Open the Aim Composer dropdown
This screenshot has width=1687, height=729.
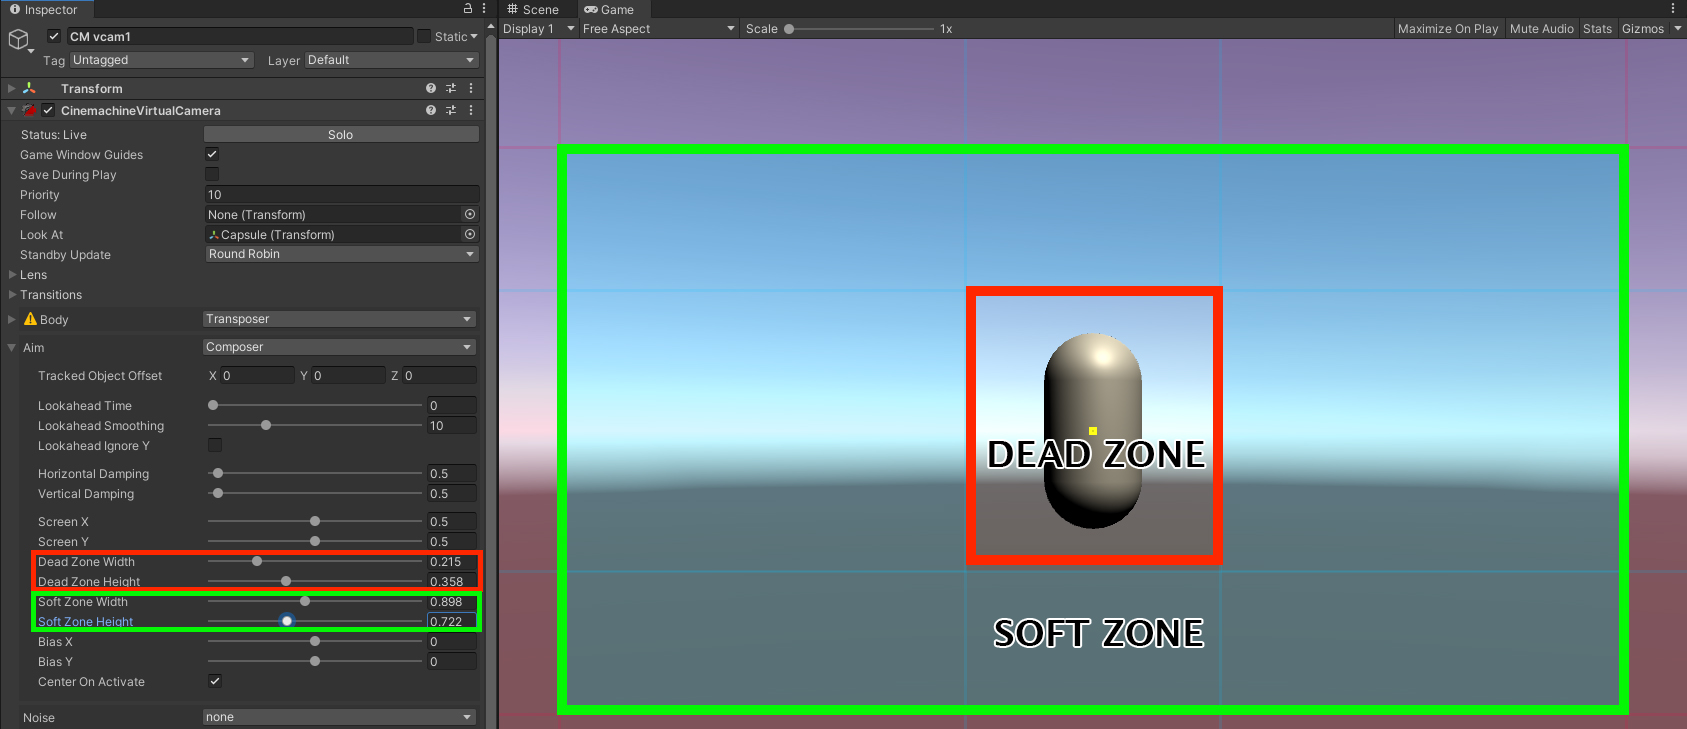click(339, 347)
